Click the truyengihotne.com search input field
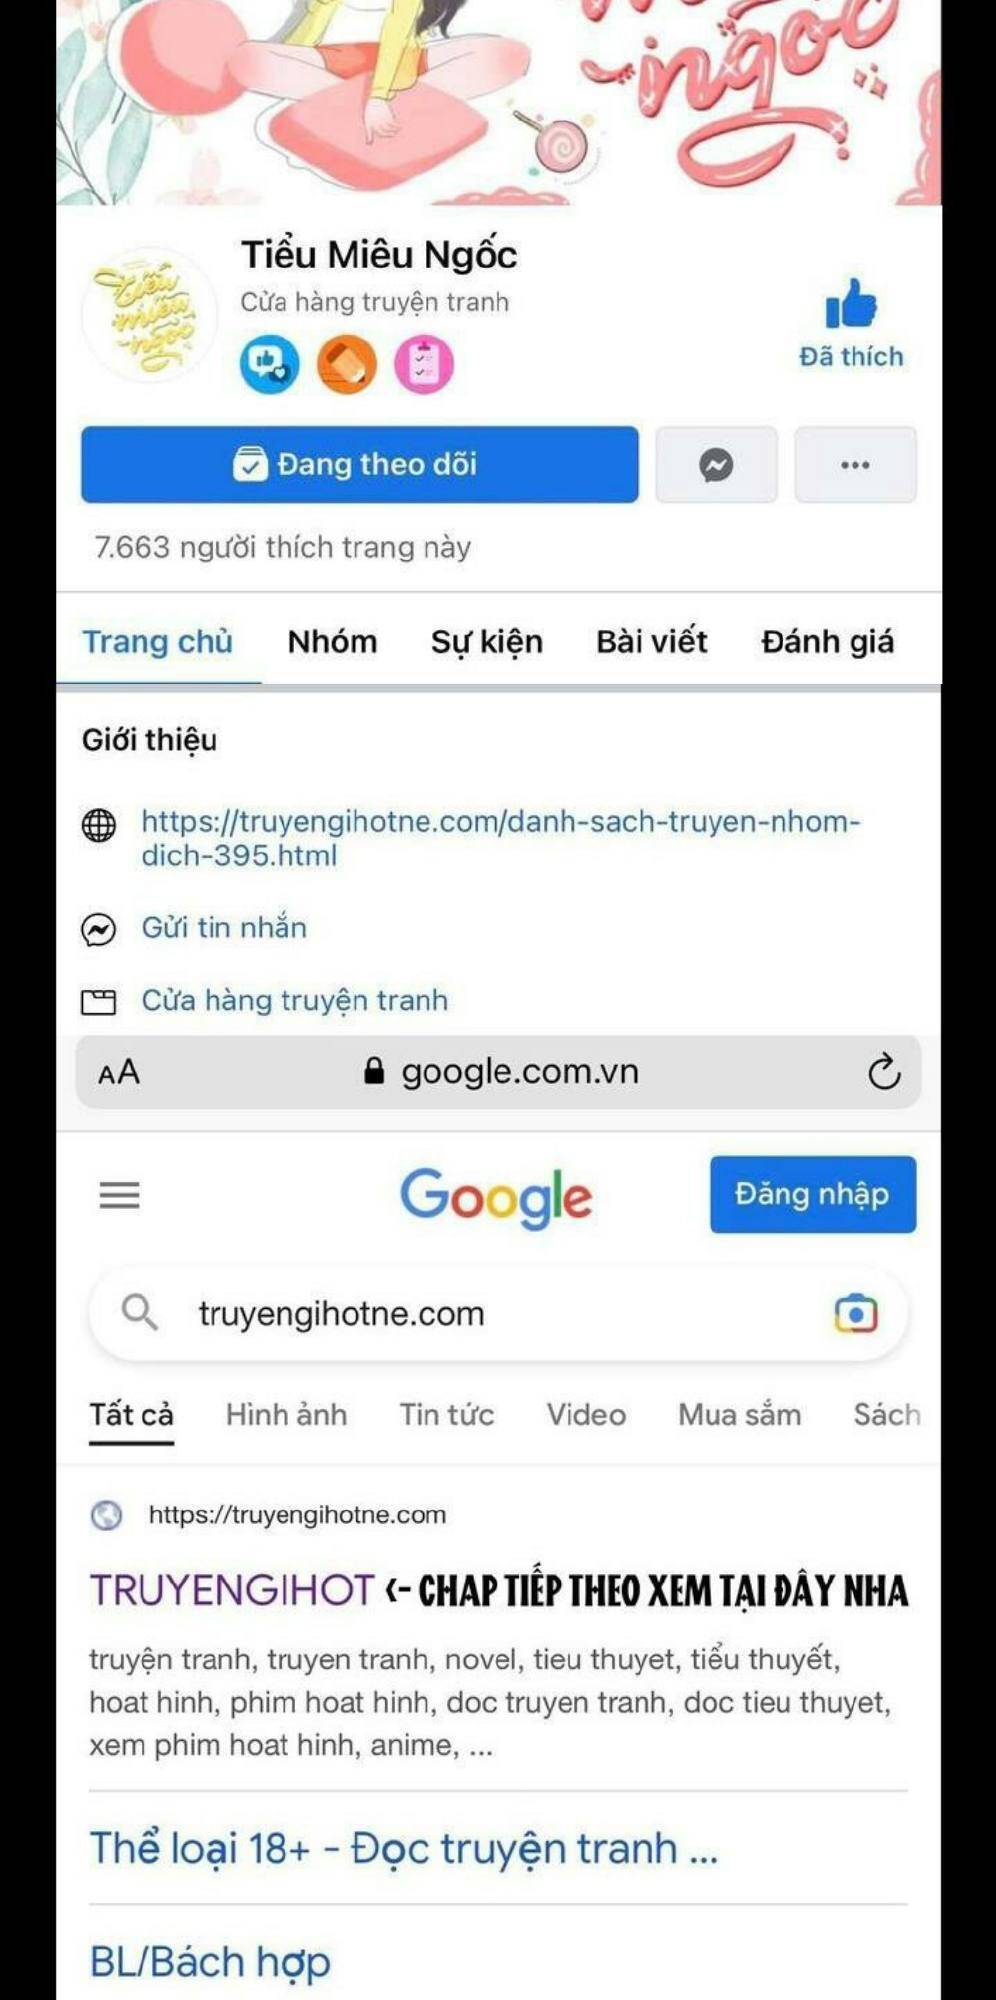The width and height of the screenshot is (996, 2000). pyautogui.click(x=498, y=1313)
